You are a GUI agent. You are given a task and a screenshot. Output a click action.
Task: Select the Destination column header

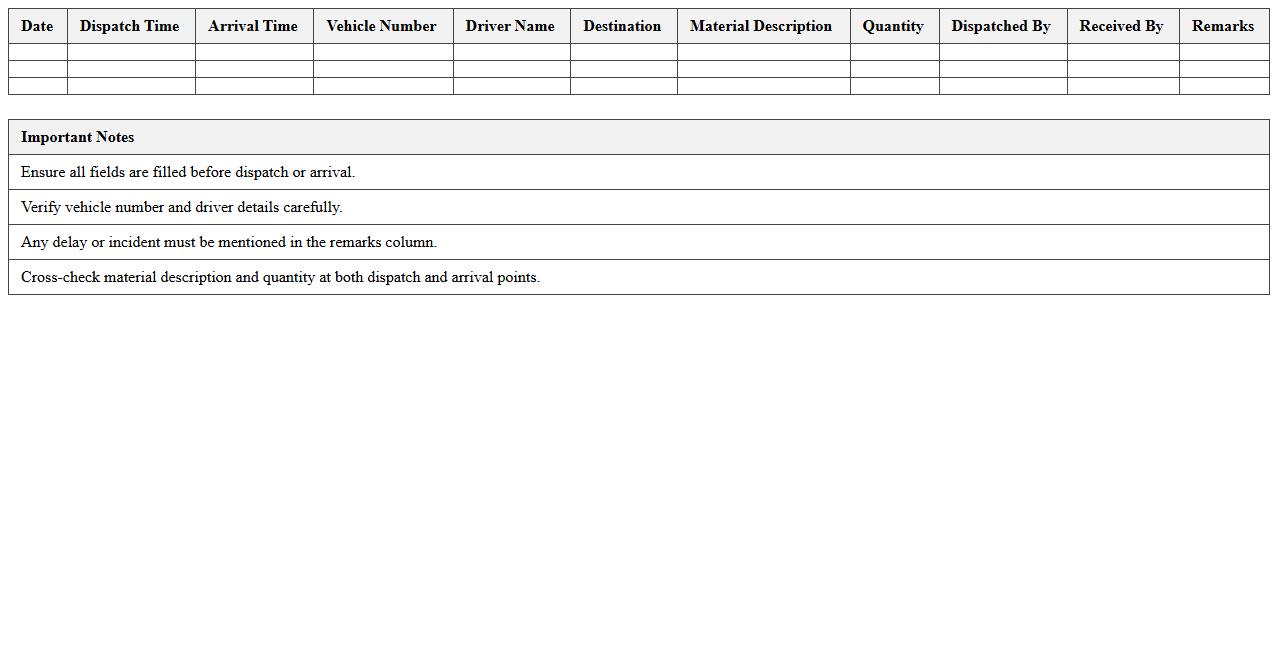[x=622, y=26]
